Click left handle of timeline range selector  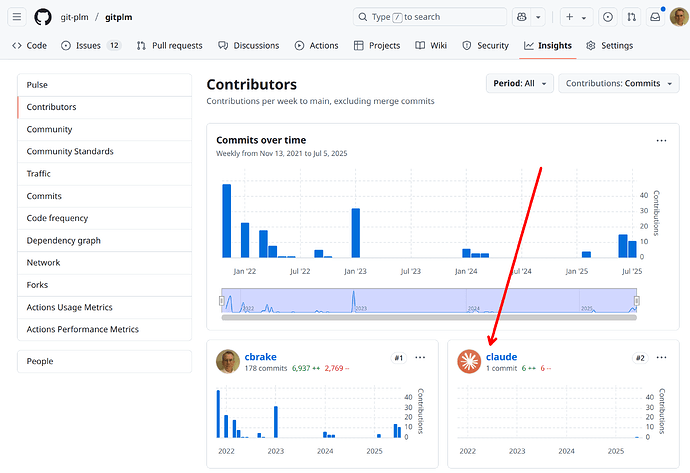coord(222,301)
